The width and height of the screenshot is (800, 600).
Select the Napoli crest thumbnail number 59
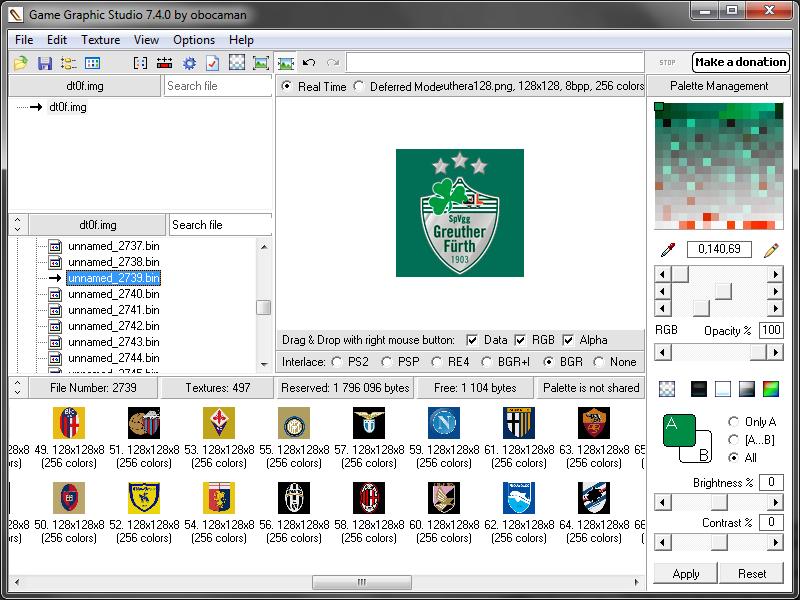[444, 423]
